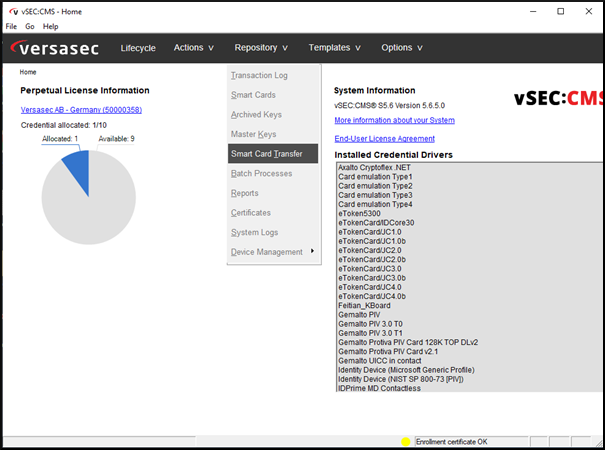605x450 pixels.
Task: Click the vSEC:CMS version text
Action: pyautogui.click(x=389, y=106)
